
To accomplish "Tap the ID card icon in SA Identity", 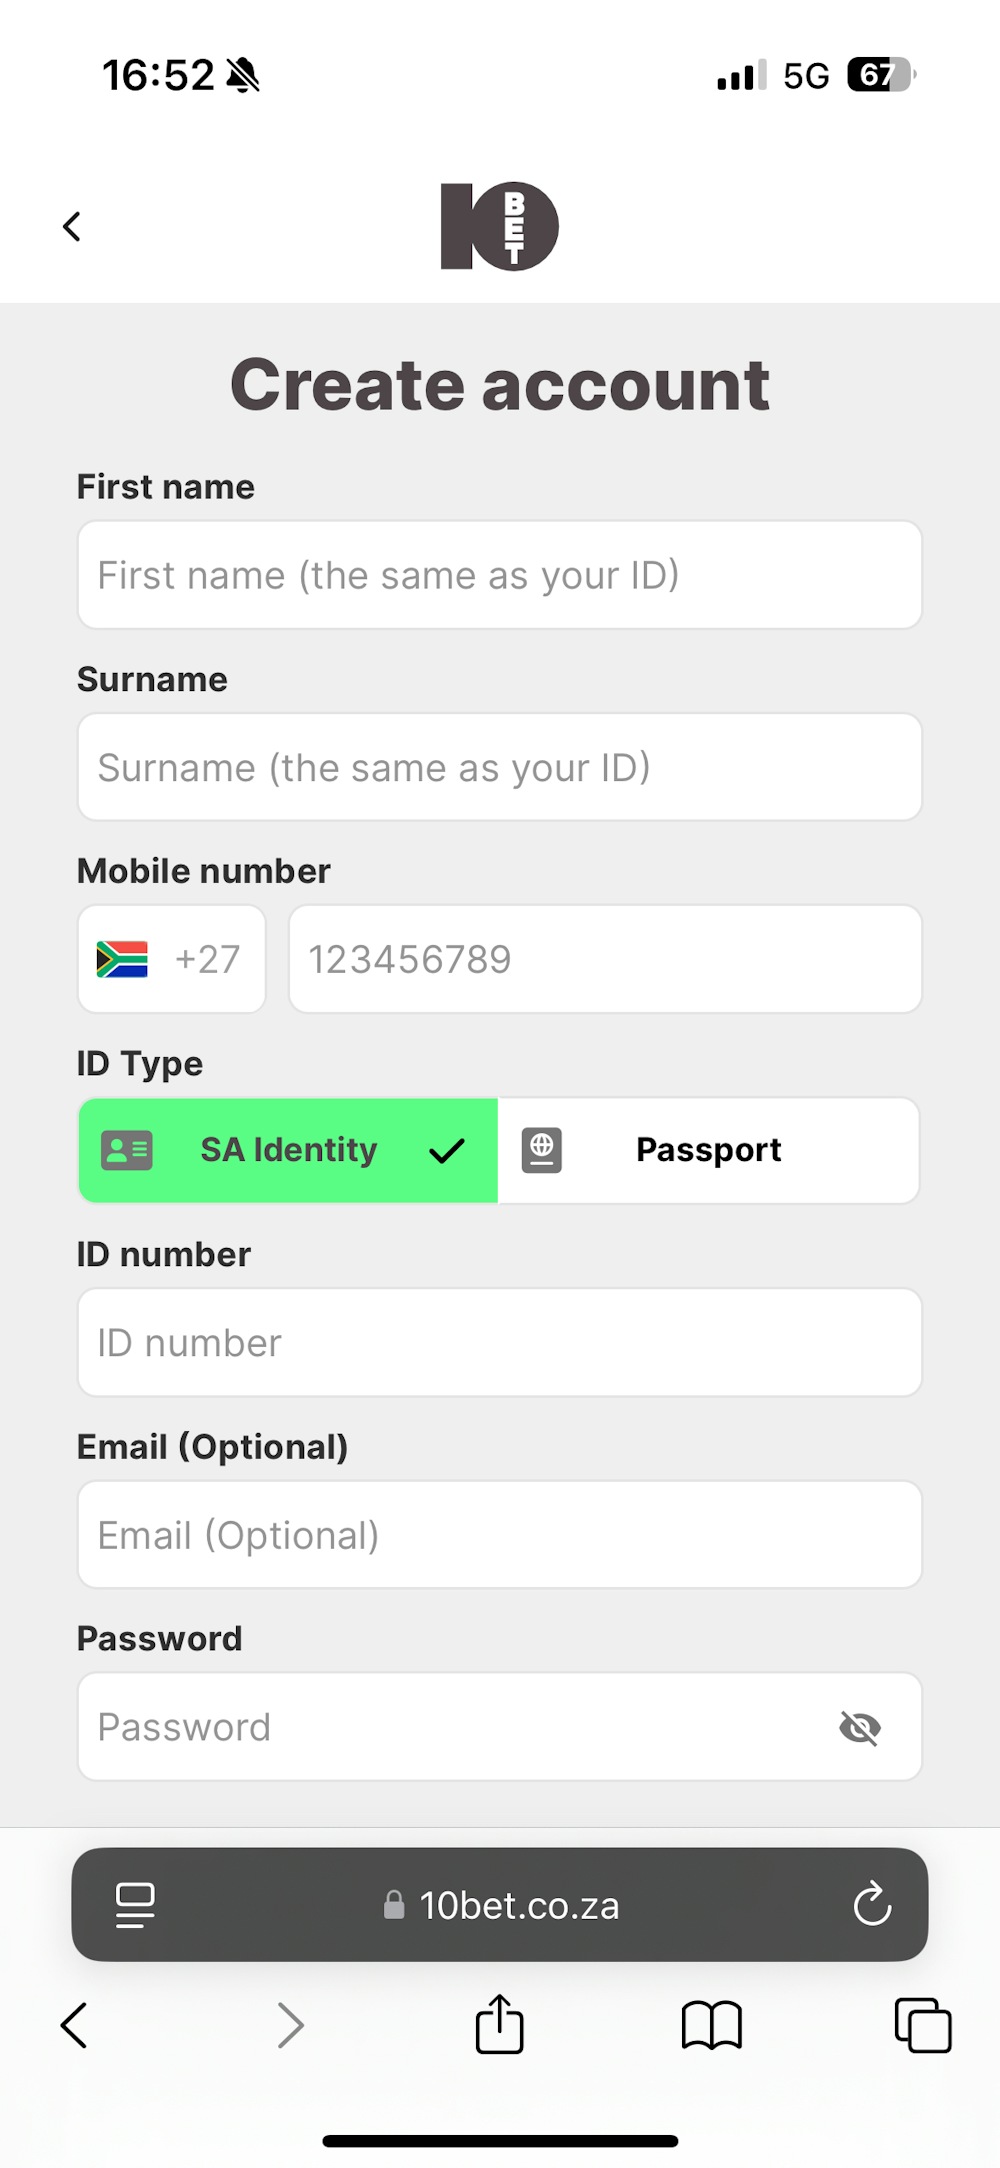I will point(127,1150).
